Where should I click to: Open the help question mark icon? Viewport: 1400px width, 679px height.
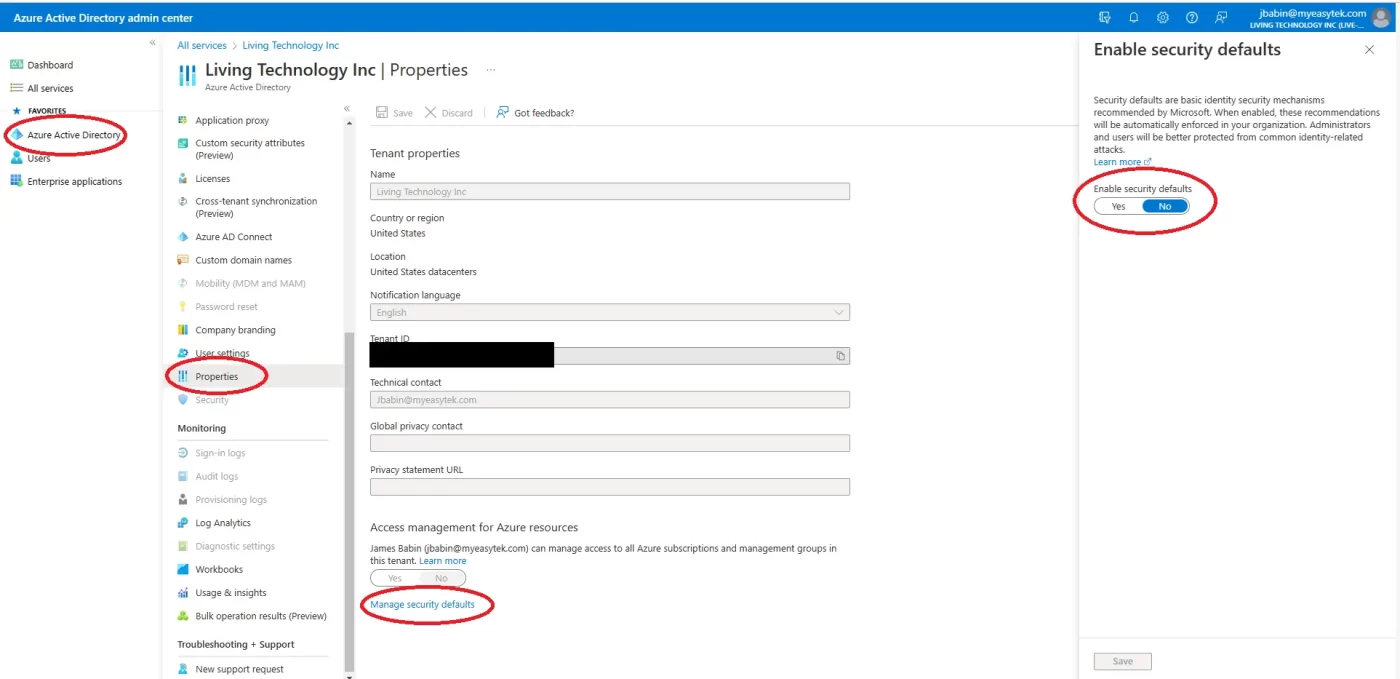pyautogui.click(x=1192, y=17)
